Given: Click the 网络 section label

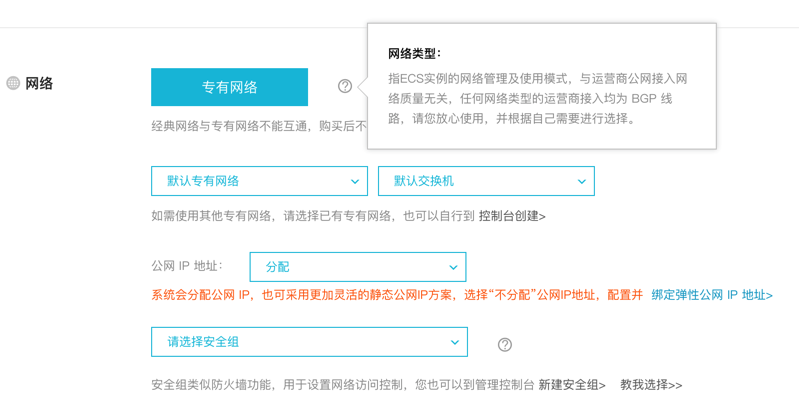Looking at the screenshot, I should click(39, 83).
